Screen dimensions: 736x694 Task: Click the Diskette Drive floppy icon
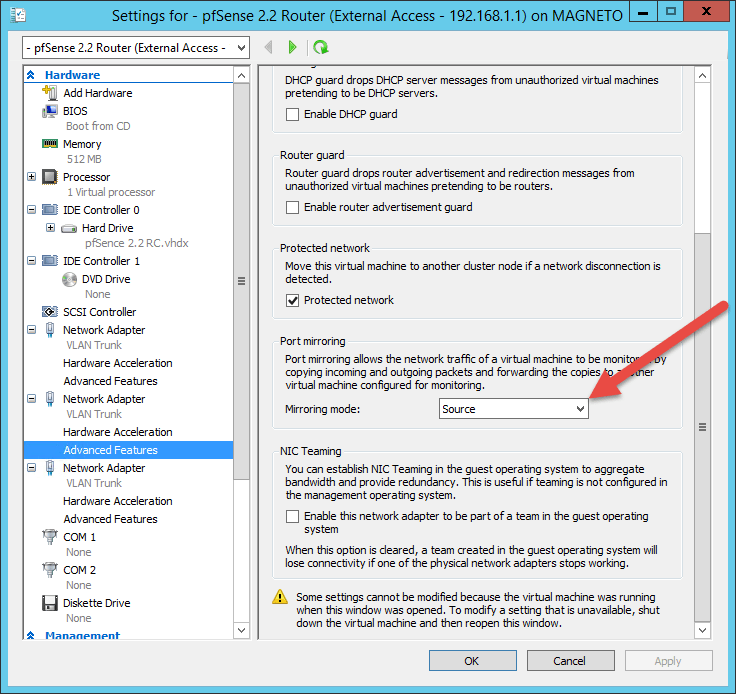[50, 603]
